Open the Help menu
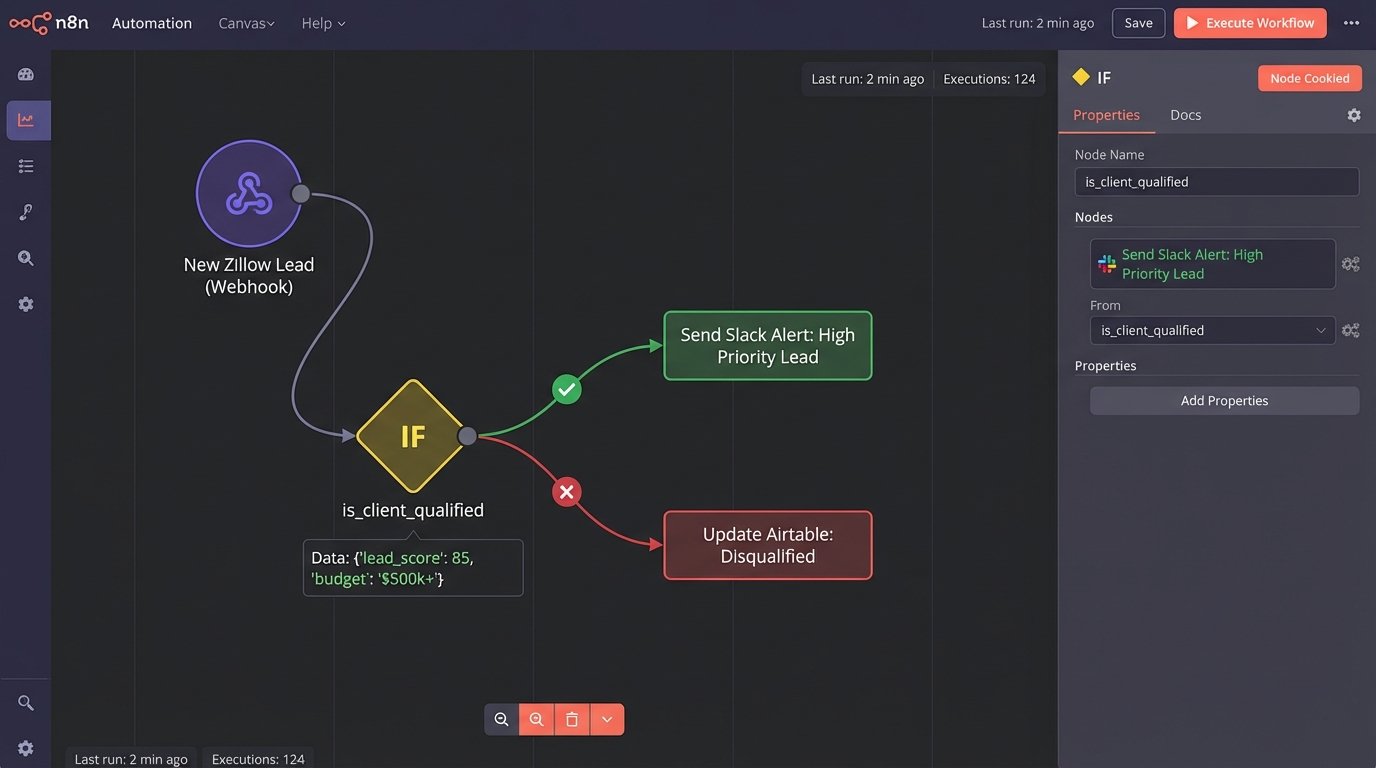 click(x=323, y=23)
